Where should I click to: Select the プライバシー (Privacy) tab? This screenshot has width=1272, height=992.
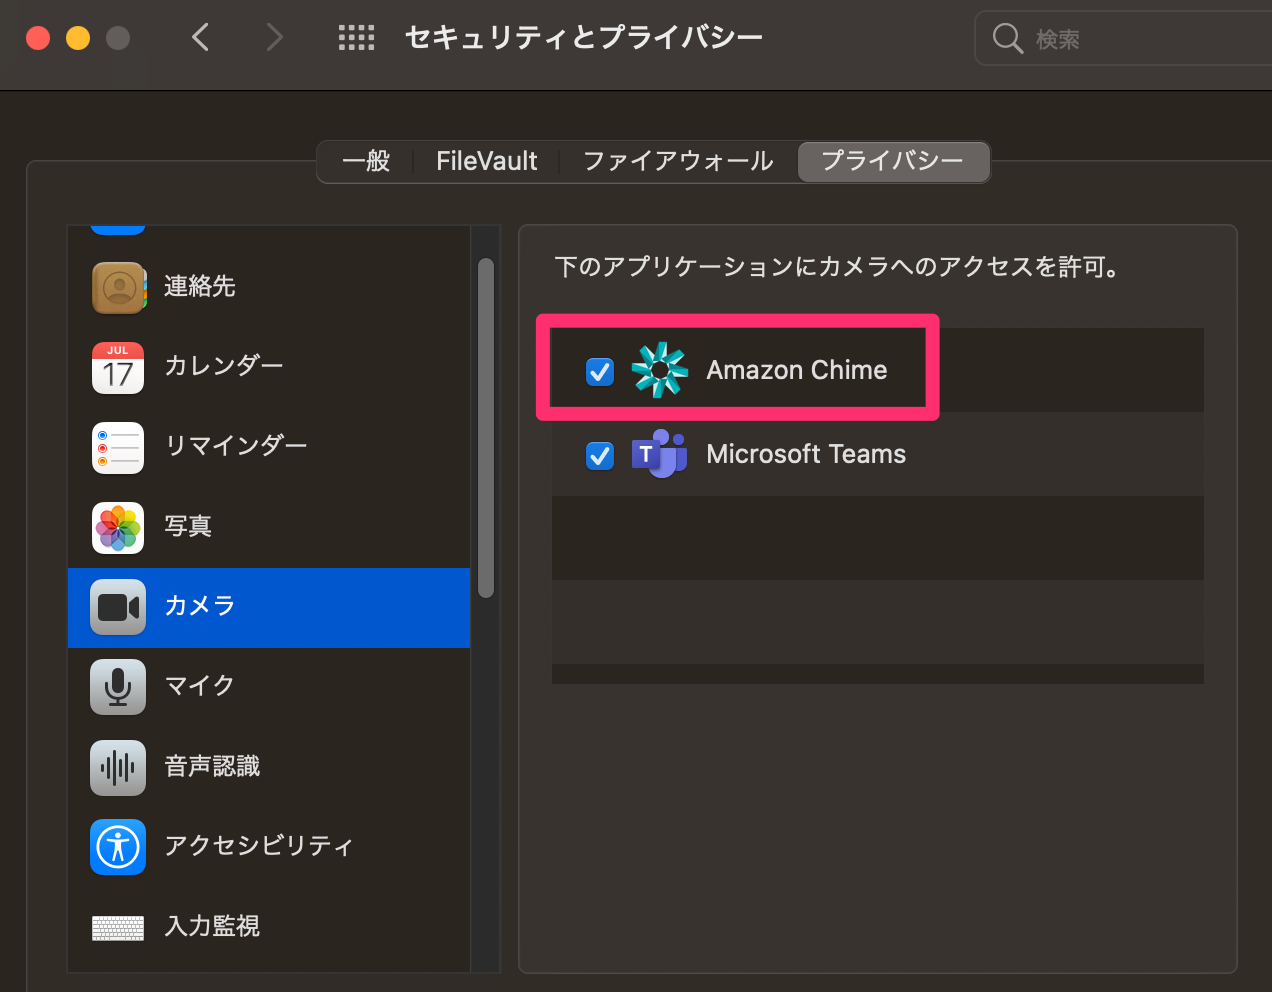click(893, 161)
